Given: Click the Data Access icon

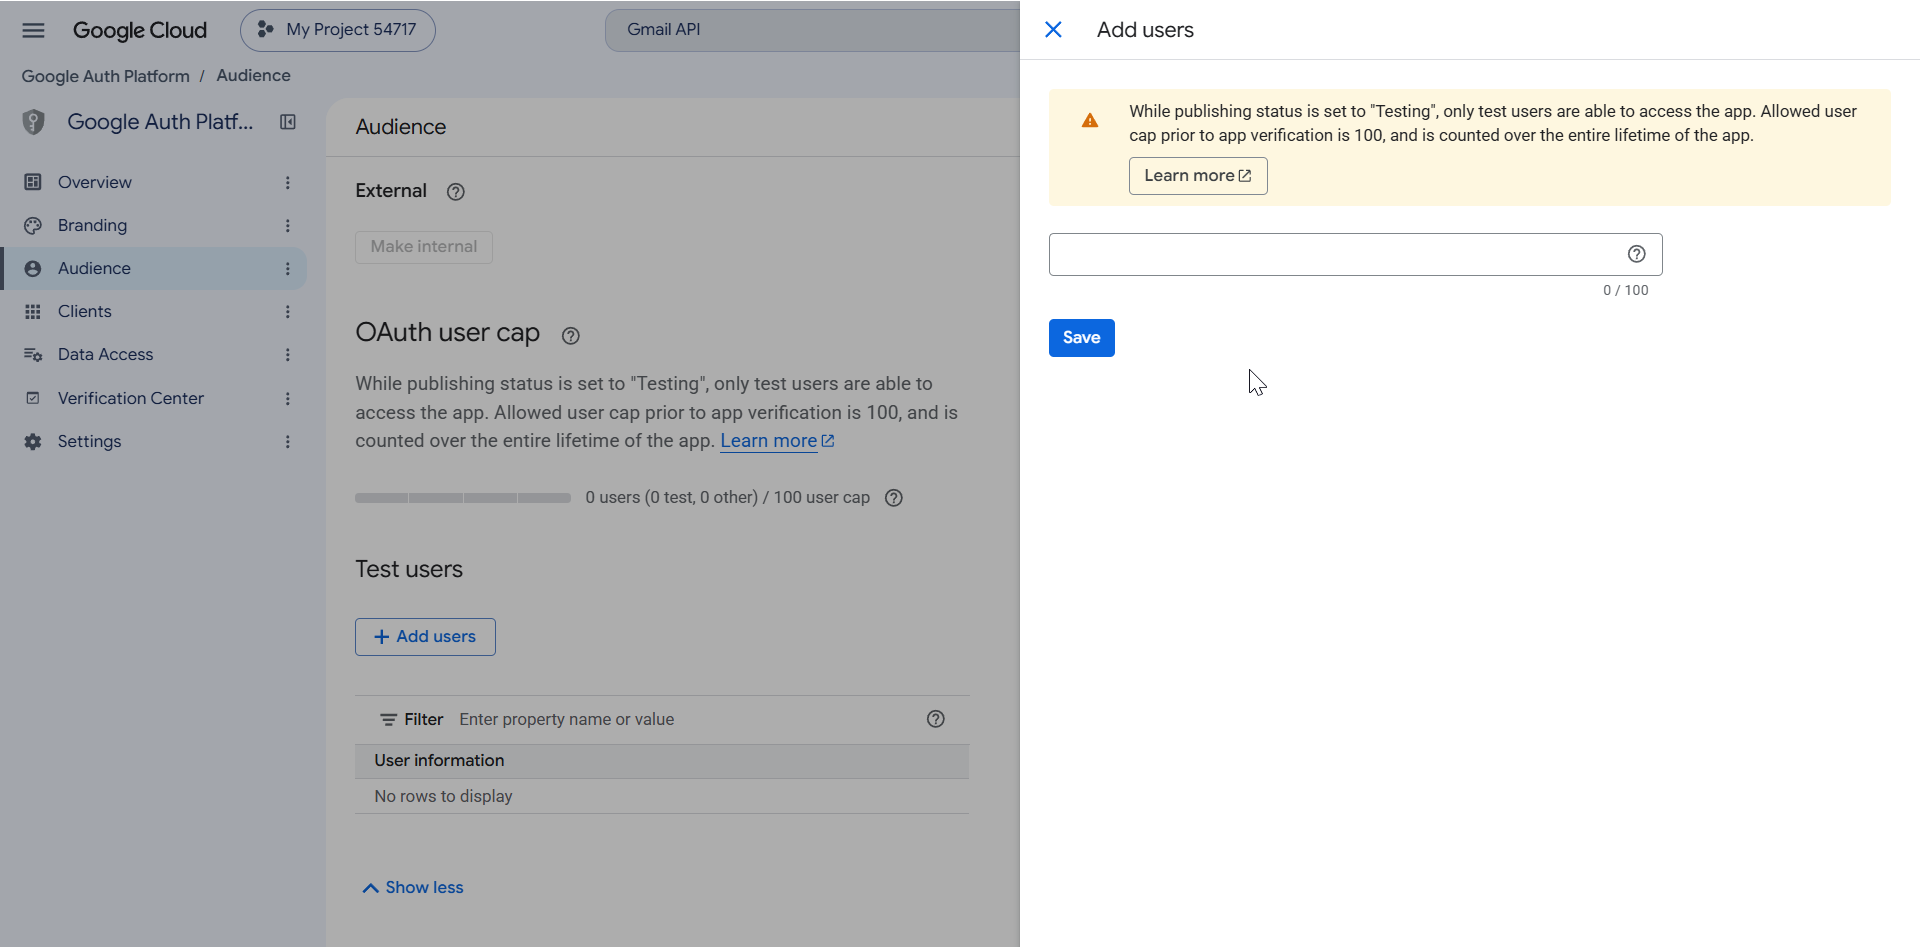Looking at the screenshot, I should point(33,354).
